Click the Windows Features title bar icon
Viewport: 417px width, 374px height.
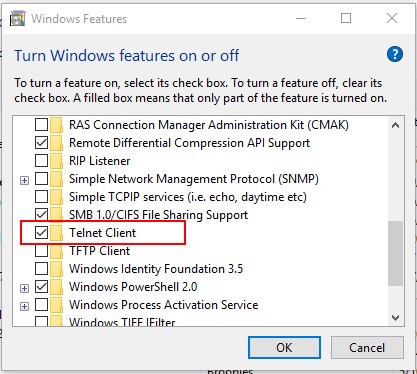click(17, 18)
